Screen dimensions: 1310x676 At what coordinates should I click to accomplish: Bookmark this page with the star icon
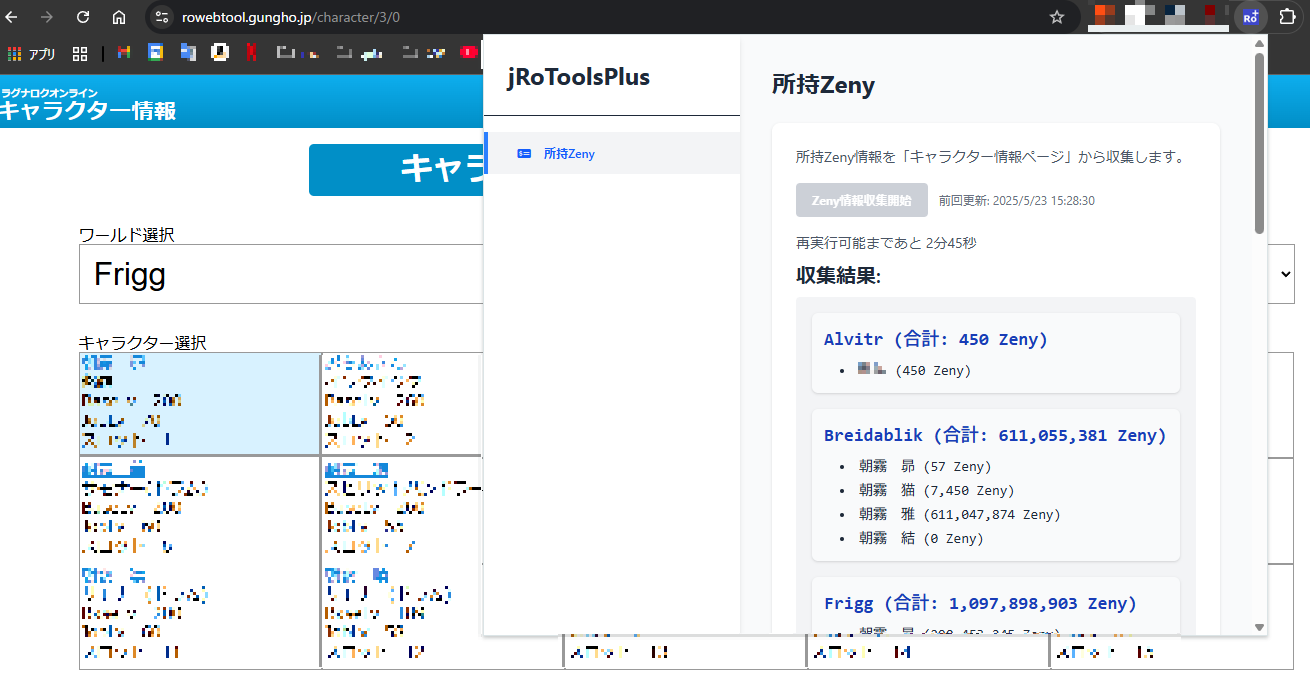pyautogui.click(x=1057, y=17)
